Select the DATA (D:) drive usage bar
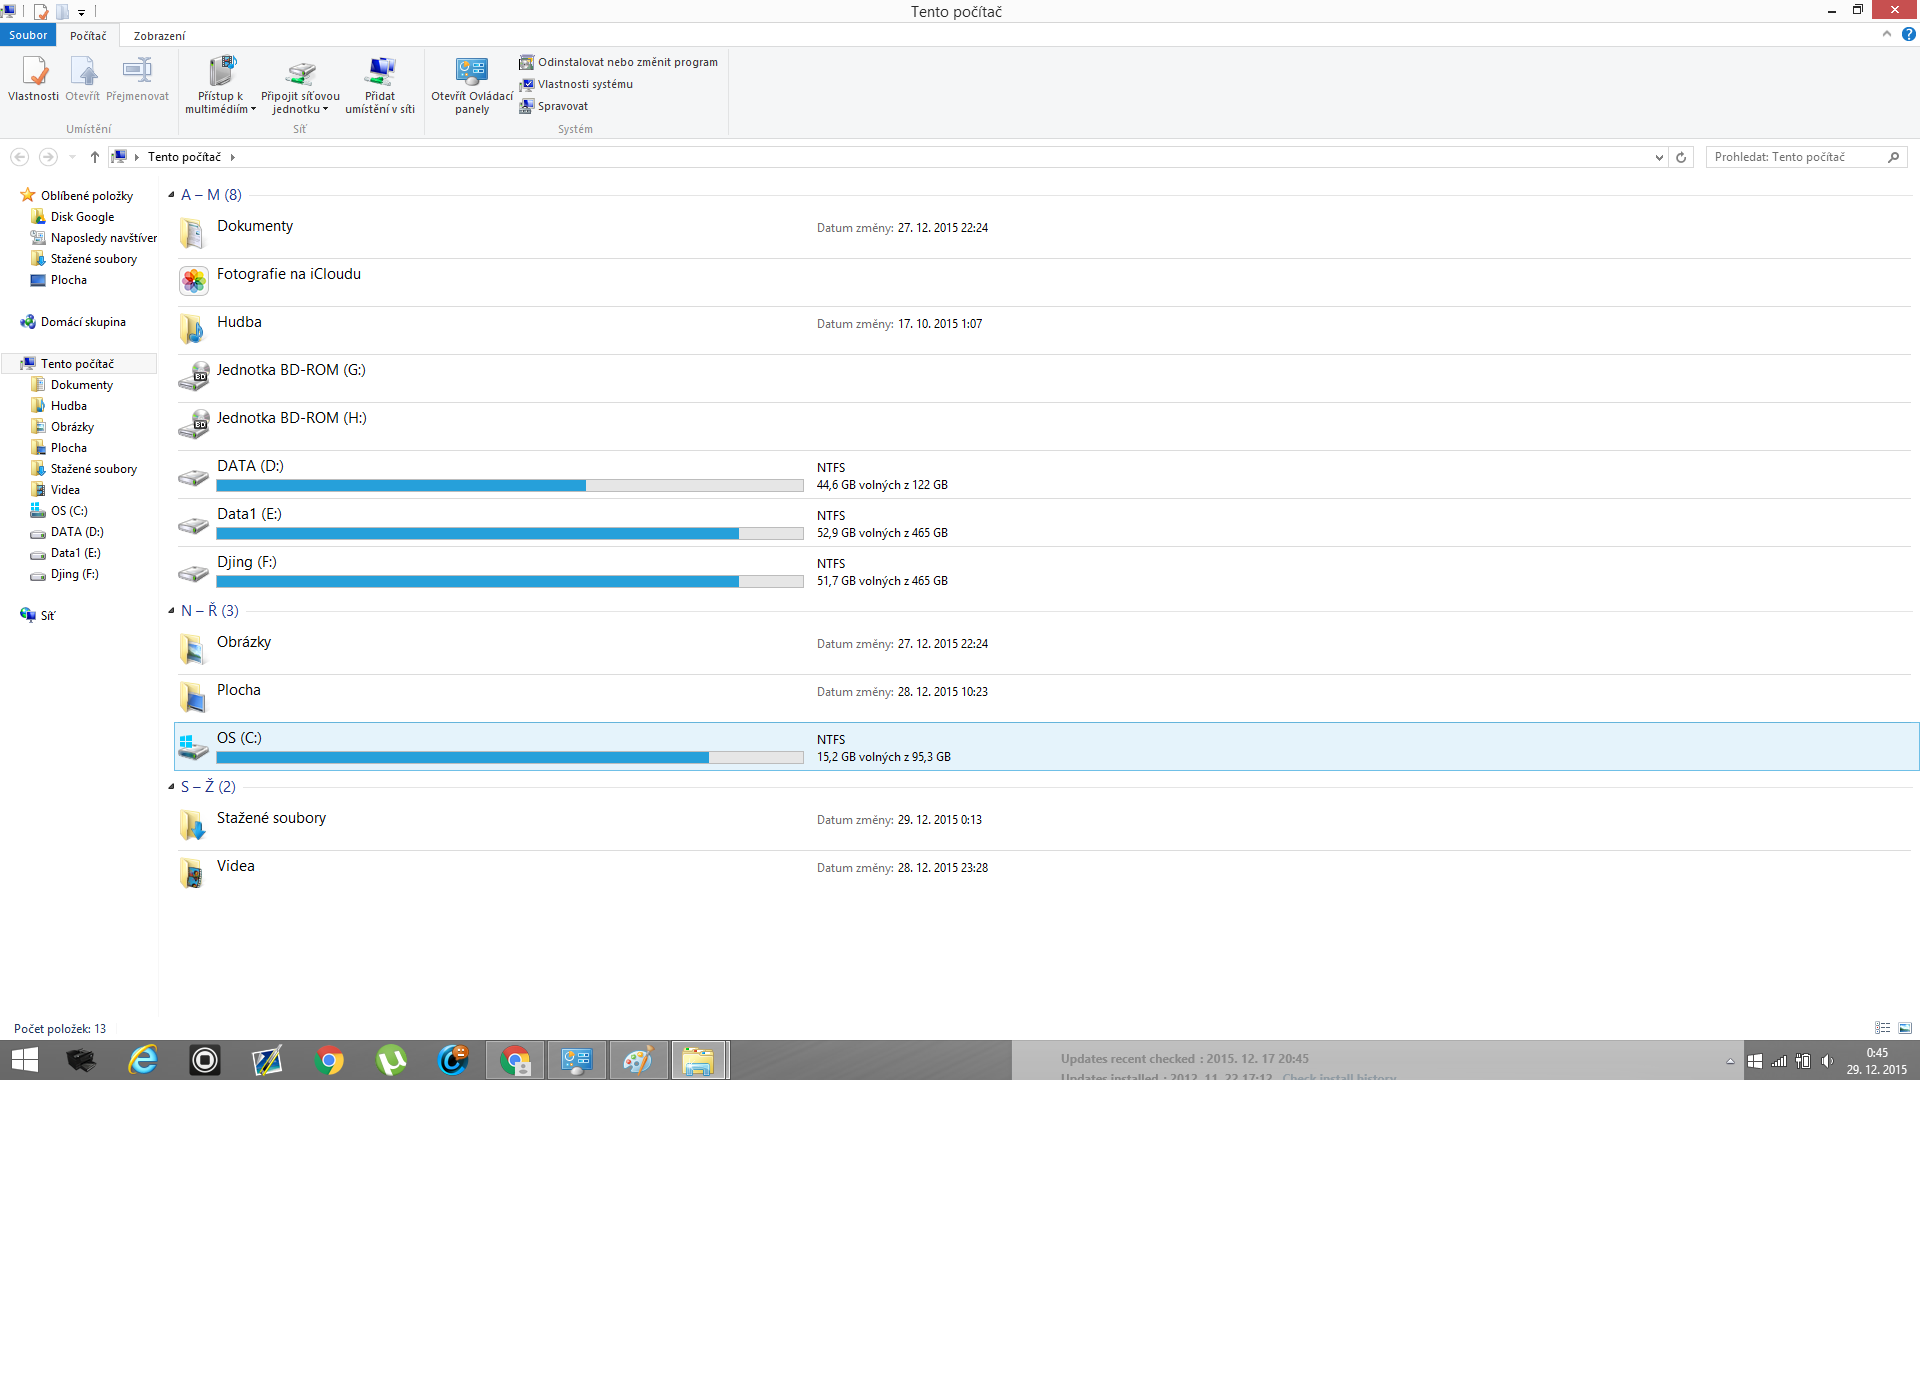This screenshot has width=1920, height=1379. click(509, 486)
